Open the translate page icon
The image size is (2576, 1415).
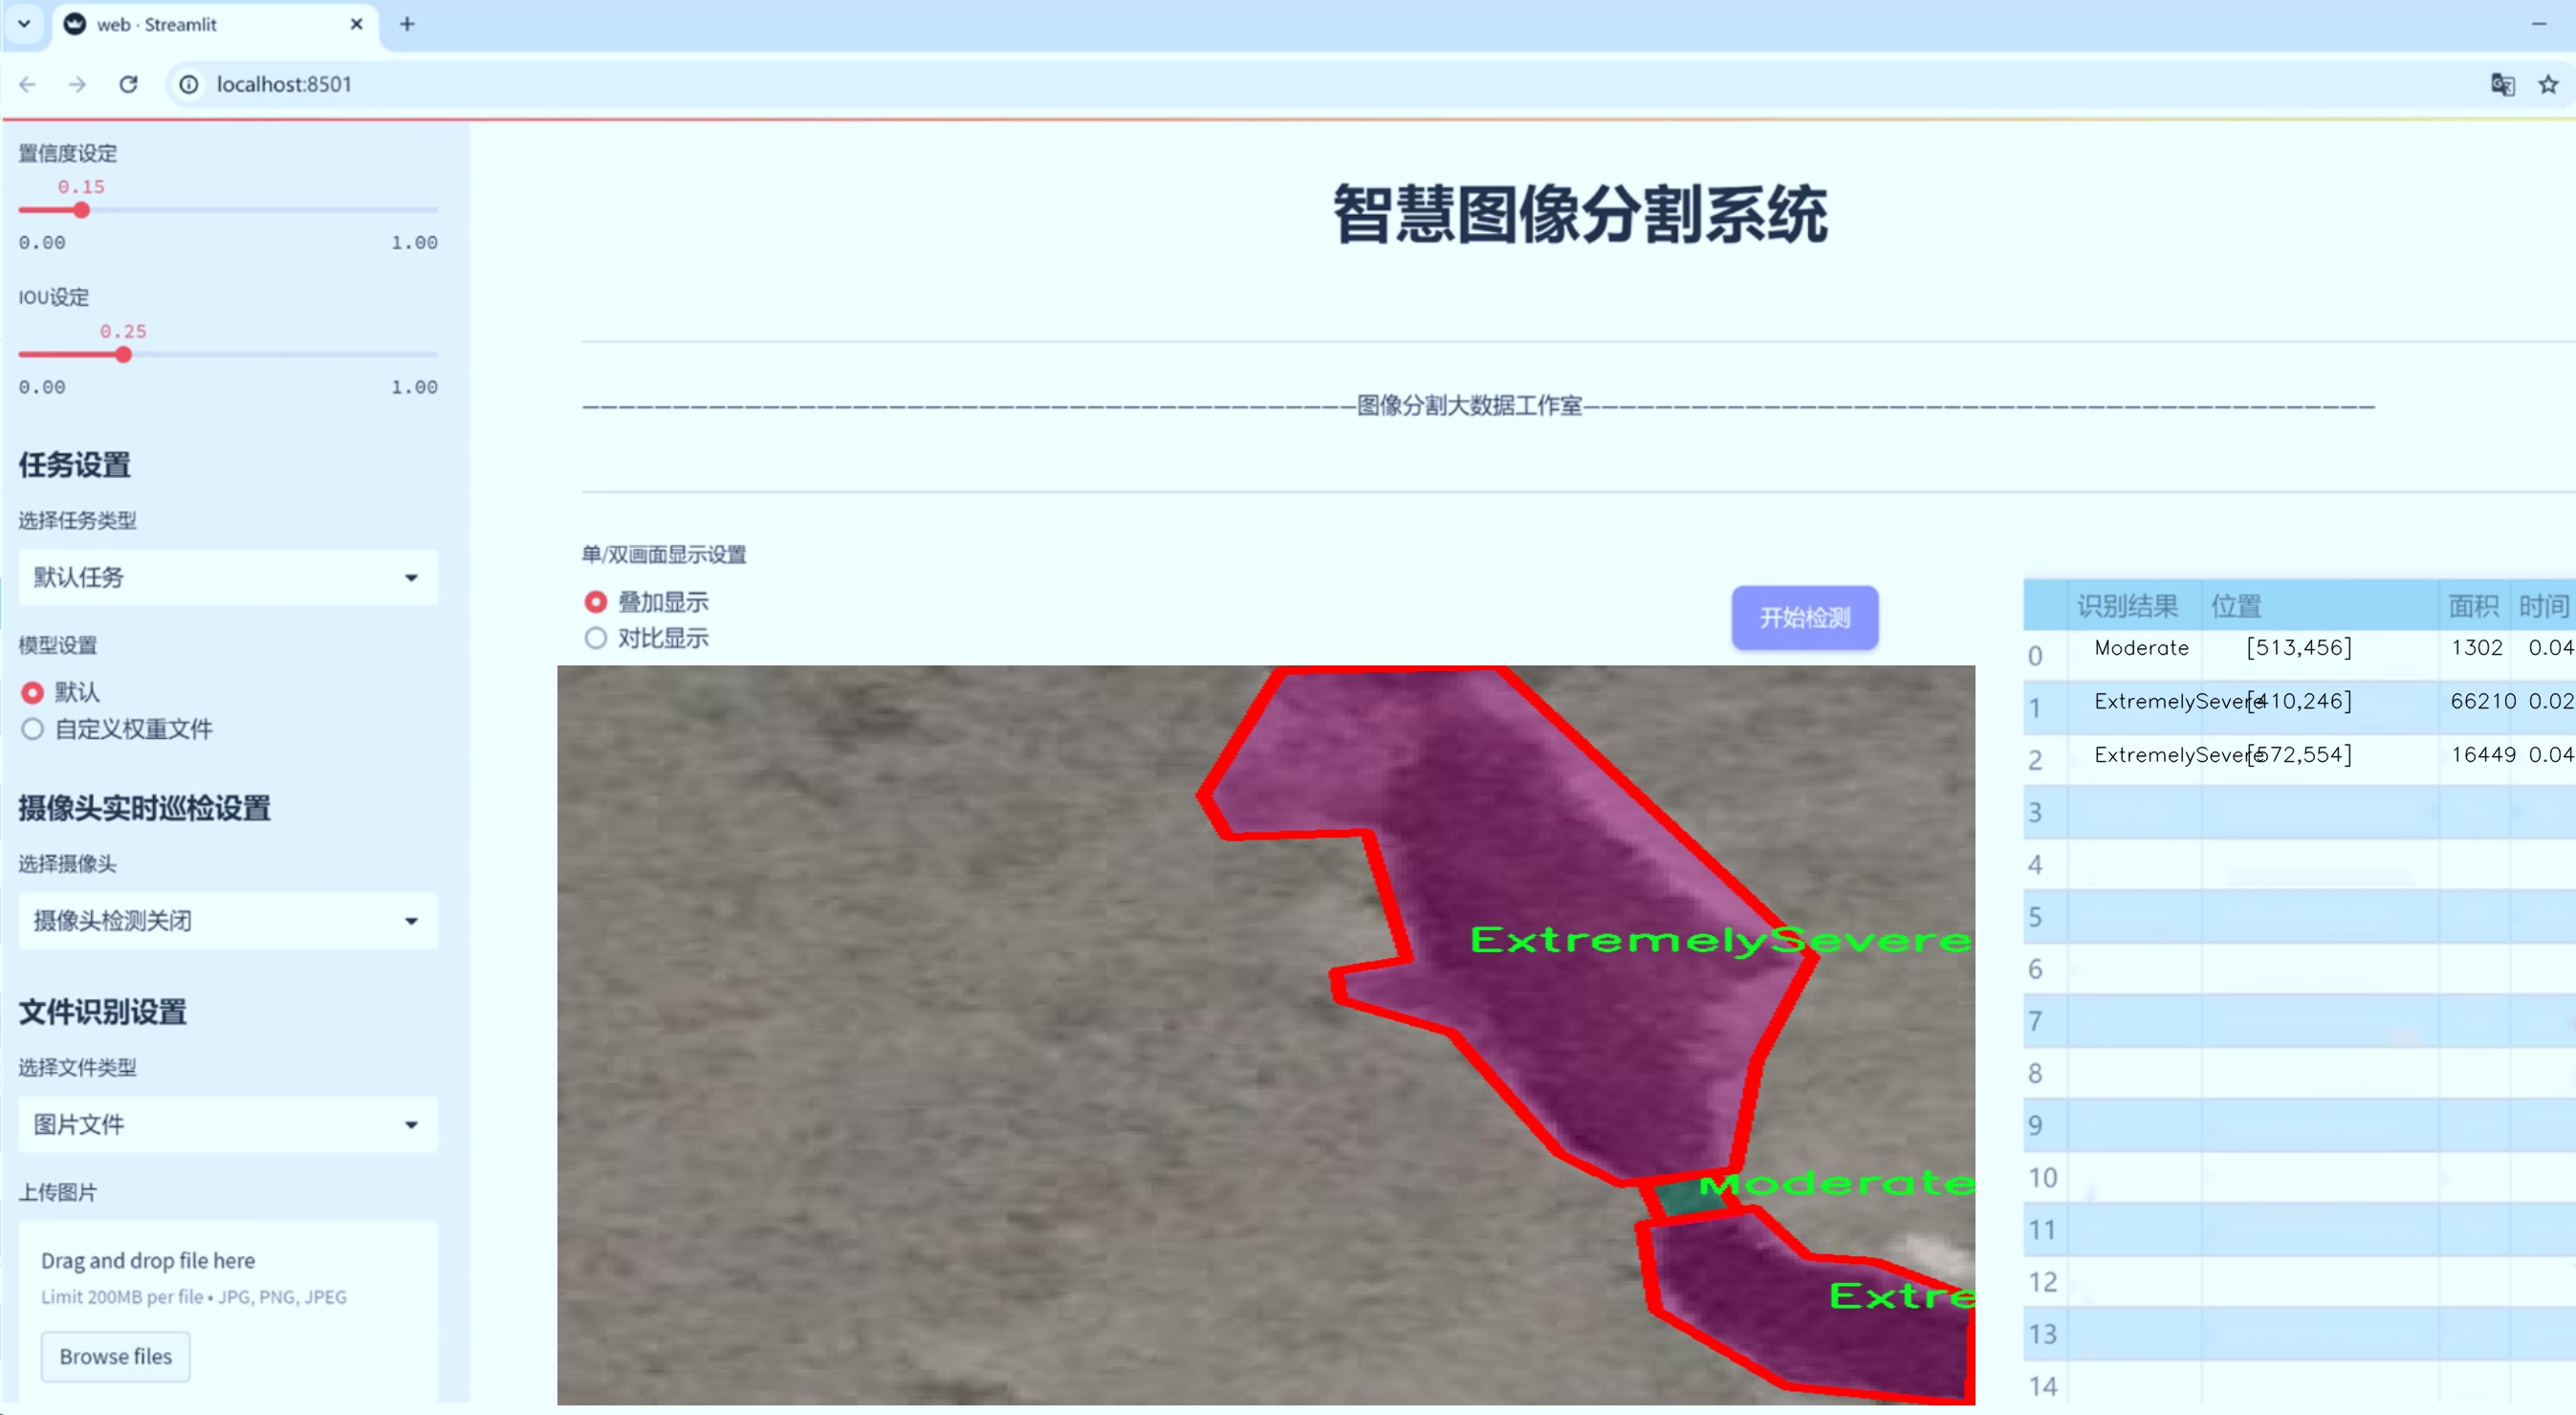coord(2502,84)
